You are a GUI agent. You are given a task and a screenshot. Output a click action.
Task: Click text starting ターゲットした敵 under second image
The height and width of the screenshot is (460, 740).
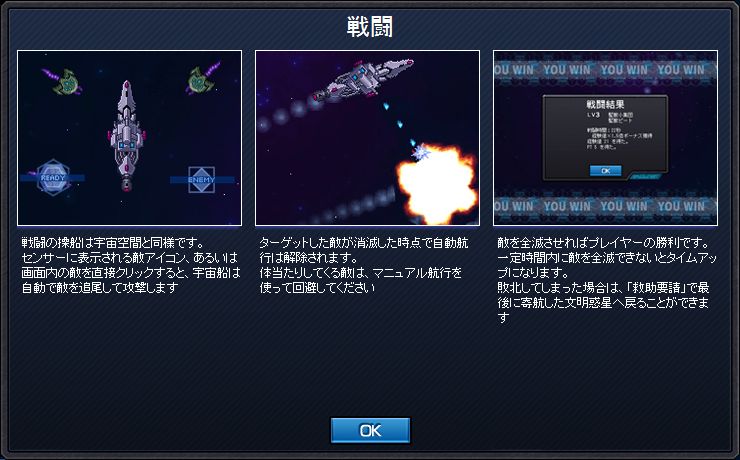[x=363, y=265]
